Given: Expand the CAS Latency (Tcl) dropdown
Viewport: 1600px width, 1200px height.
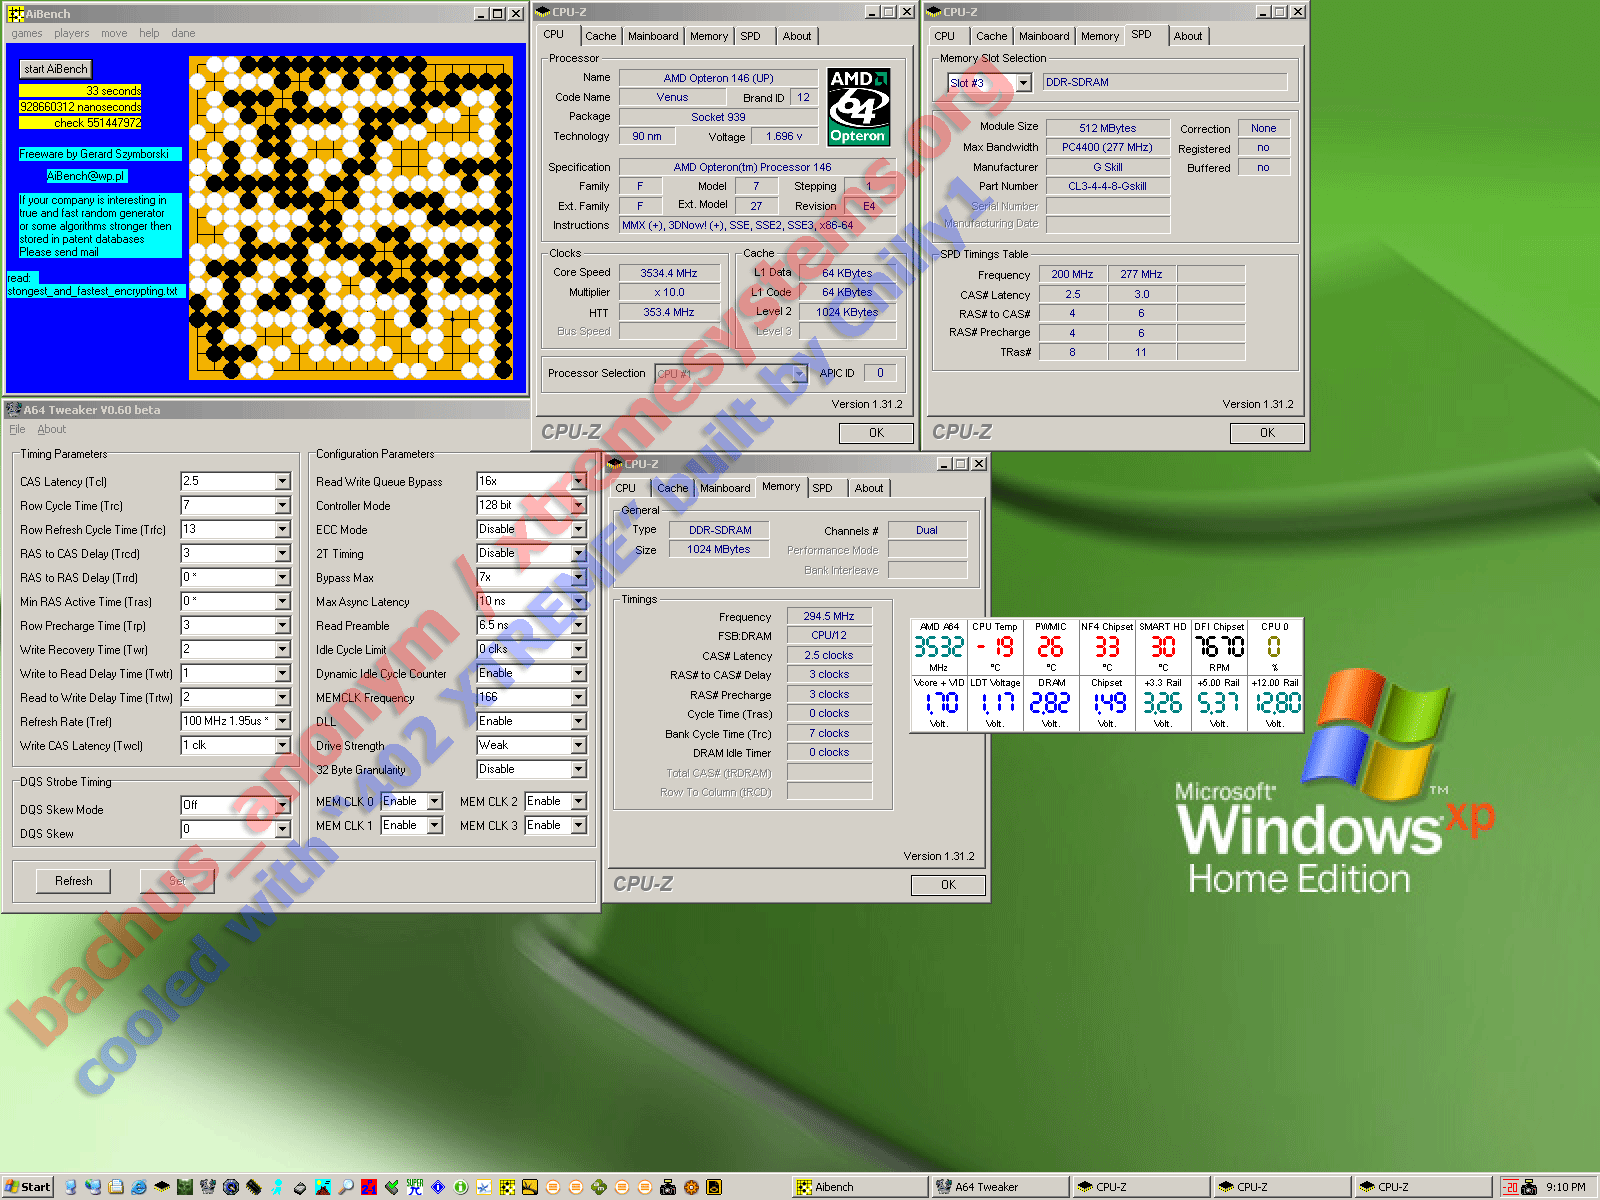Looking at the screenshot, I should pyautogui.click(x=283, y=482).
